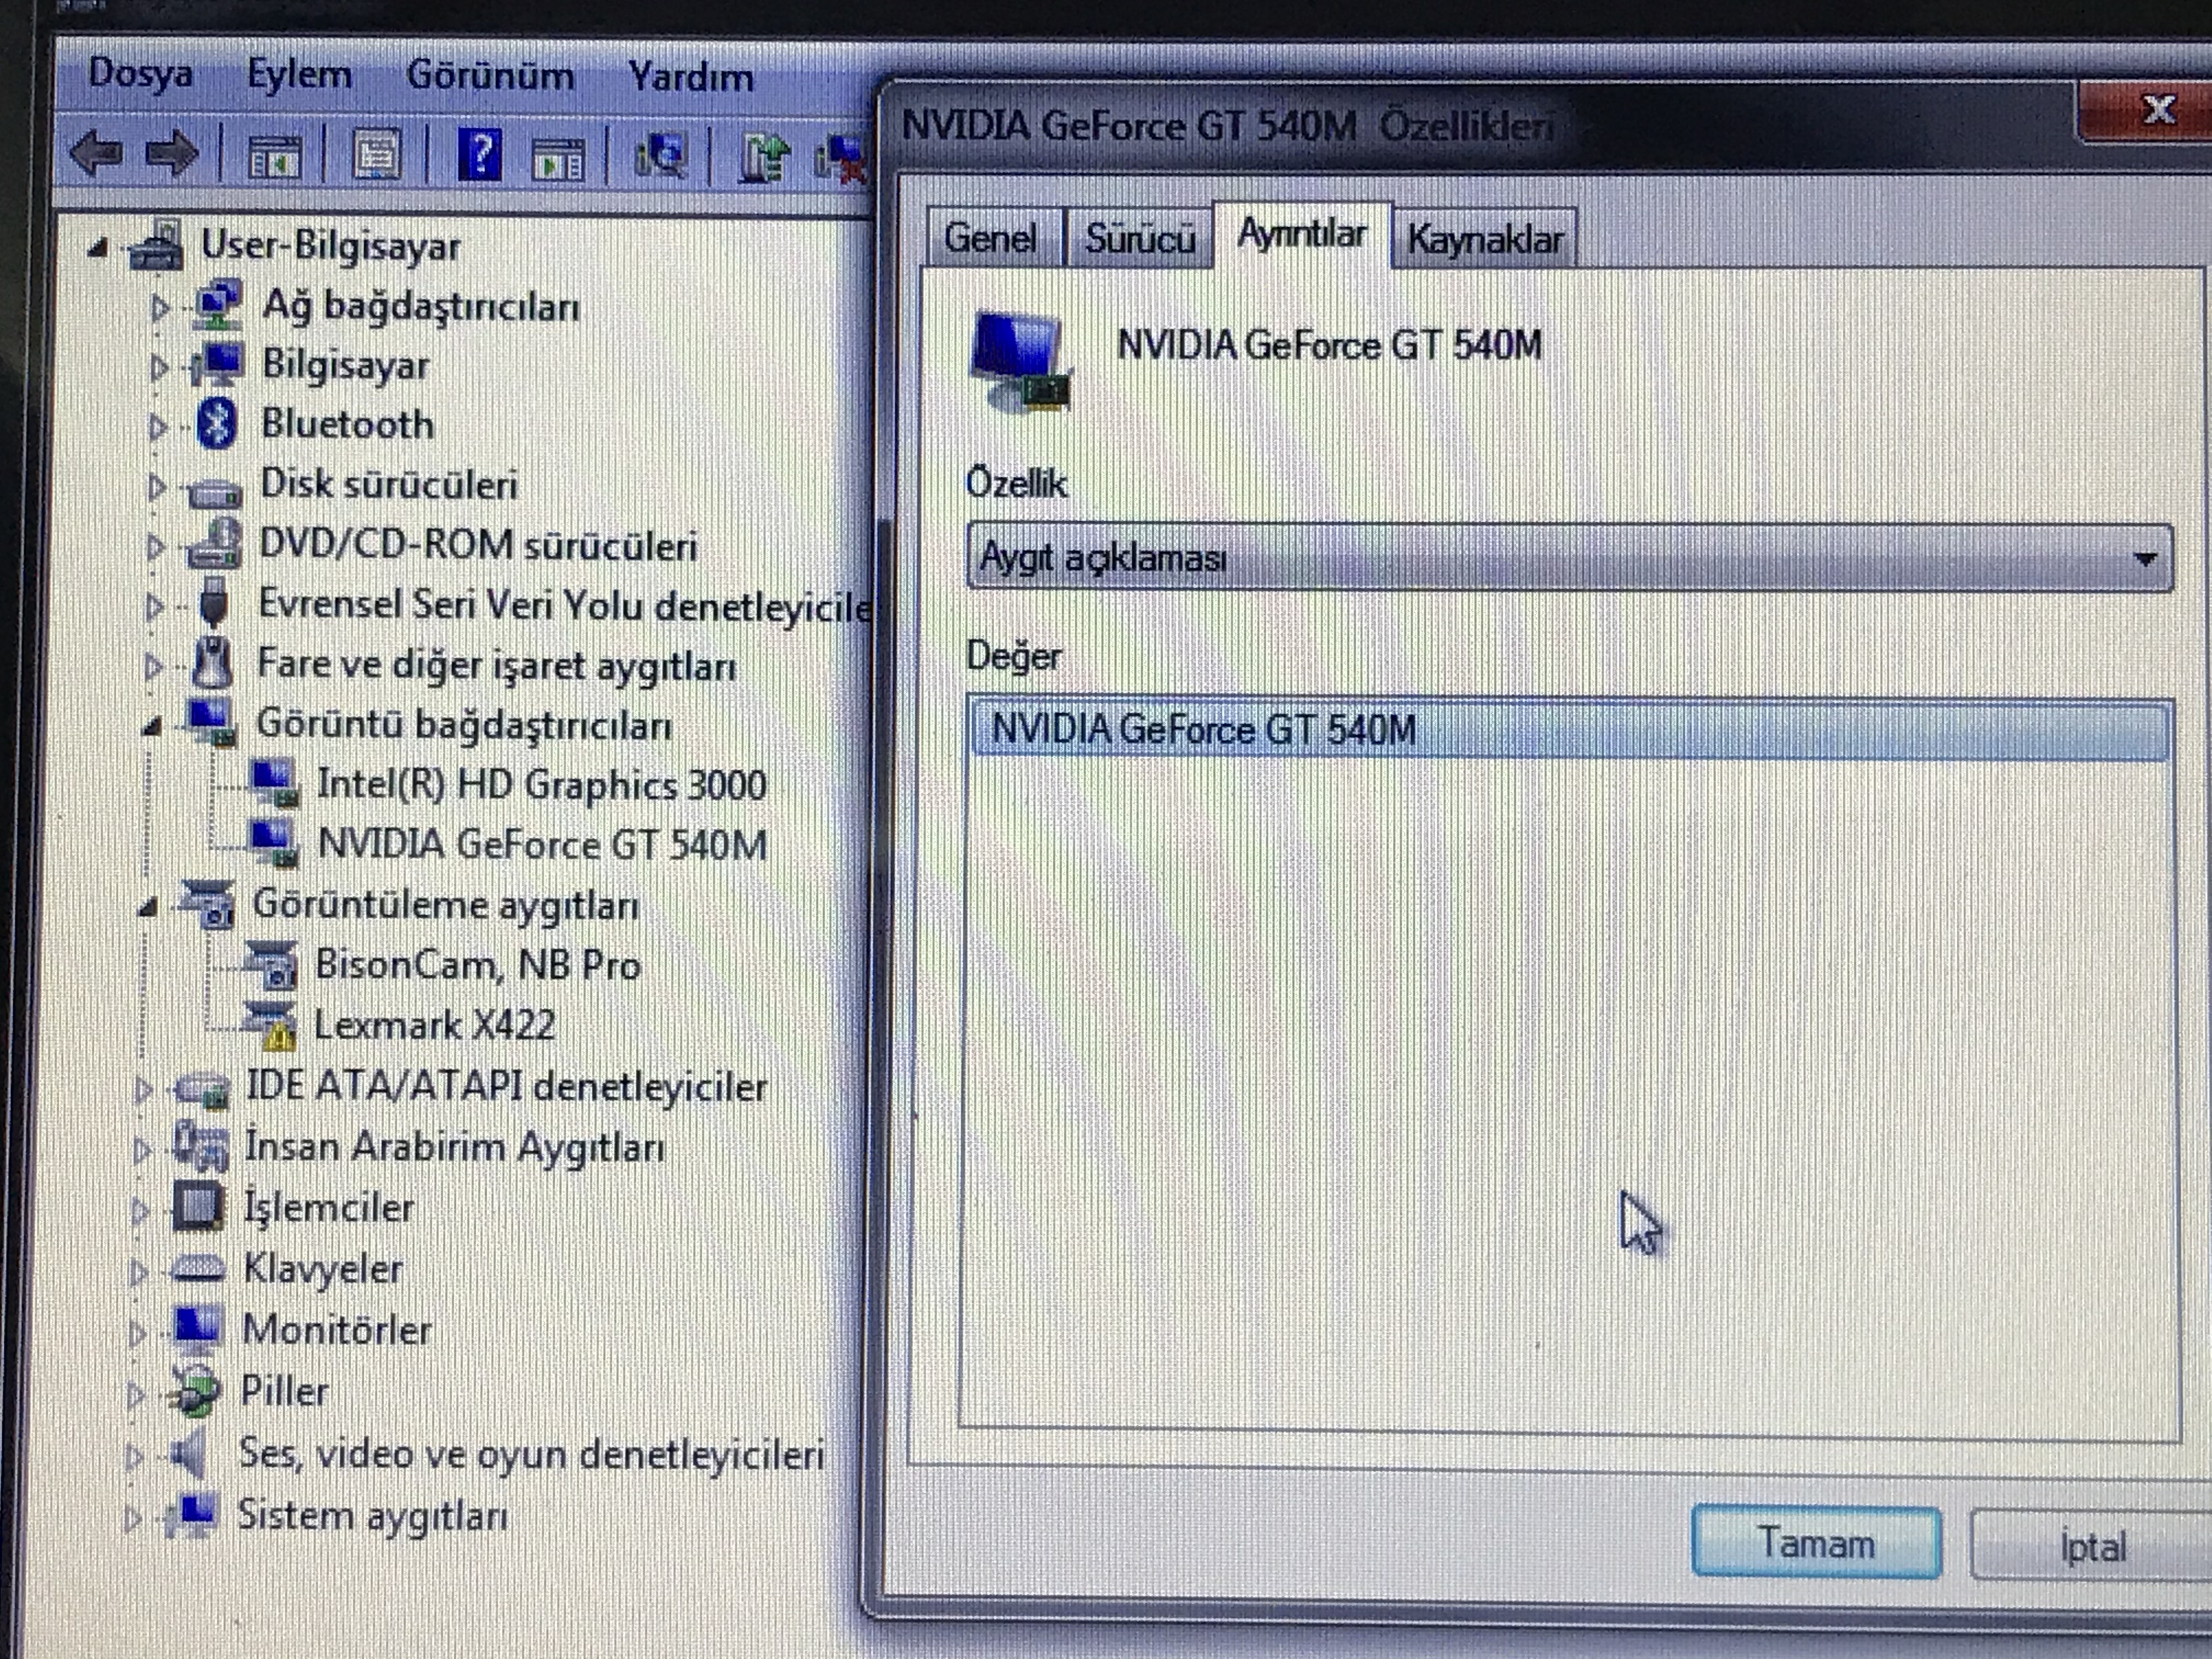This screenshot has width=2212, height=1659.
Task: Click the show/hide console tree icon
Action: click(274, 156)
